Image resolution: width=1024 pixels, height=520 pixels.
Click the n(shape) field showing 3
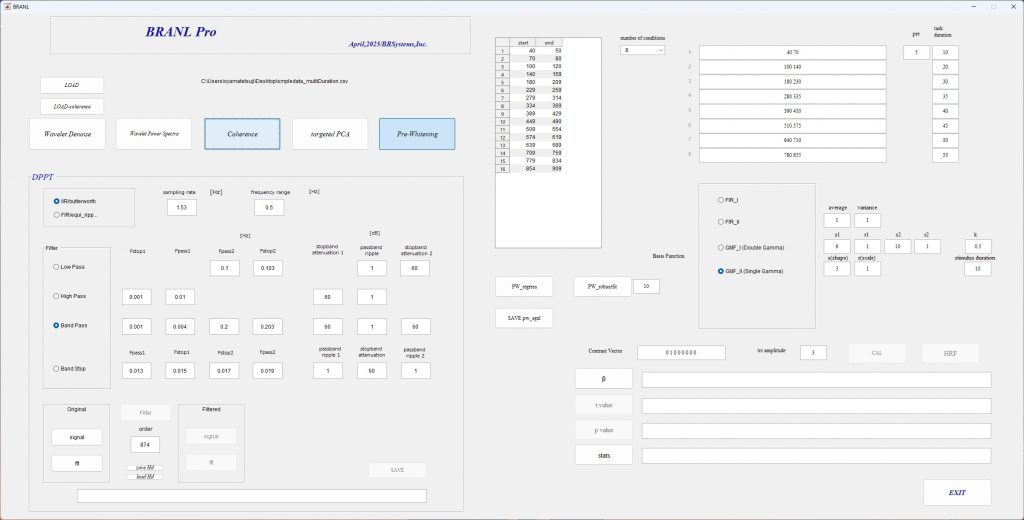coord(837,268)
